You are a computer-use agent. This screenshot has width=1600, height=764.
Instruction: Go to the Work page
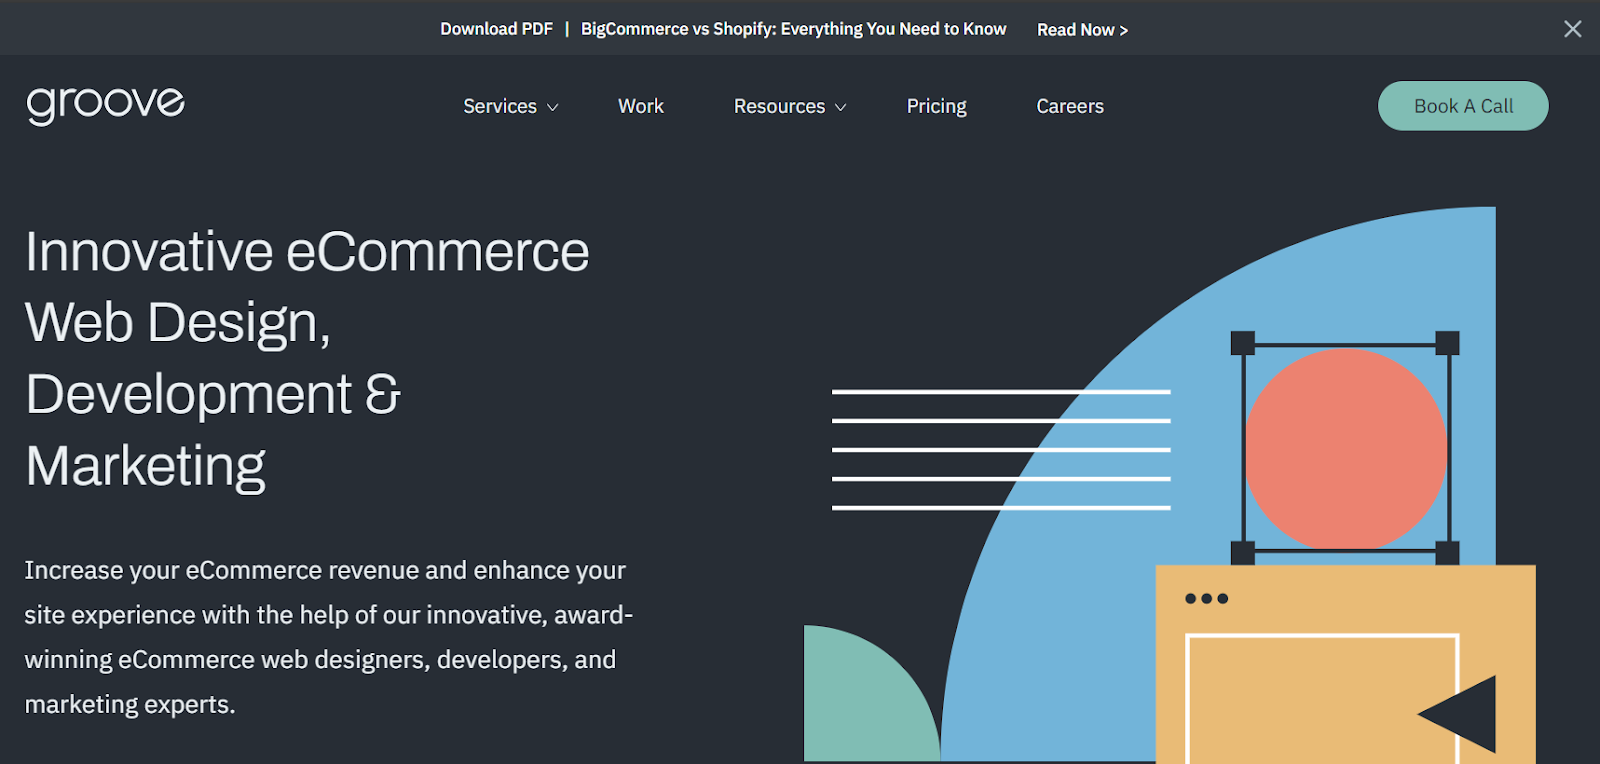pyautogui.click(x=641, y=106)
